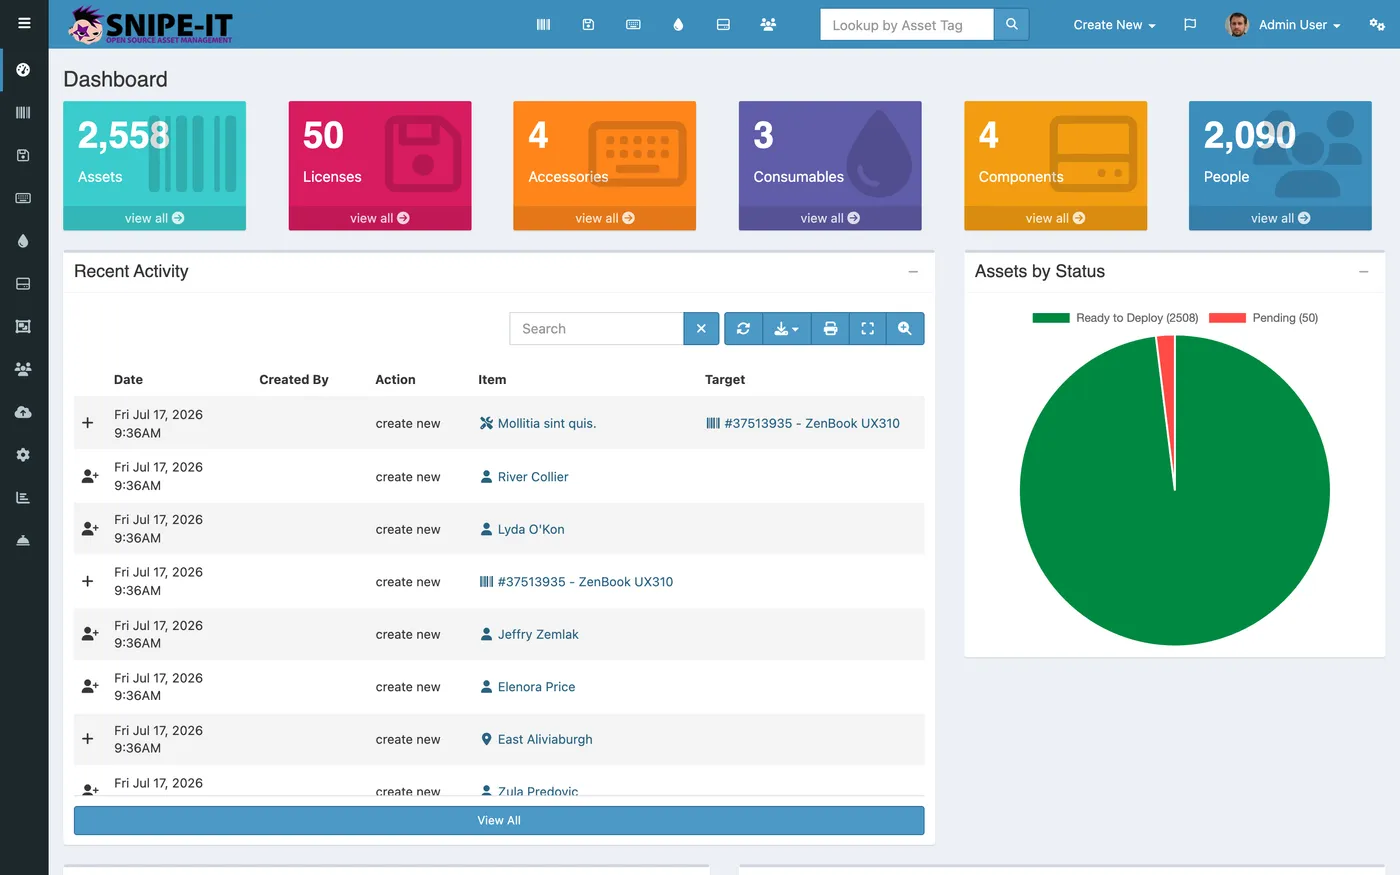Open Reports chart icon in sidebar

[23, 497]
